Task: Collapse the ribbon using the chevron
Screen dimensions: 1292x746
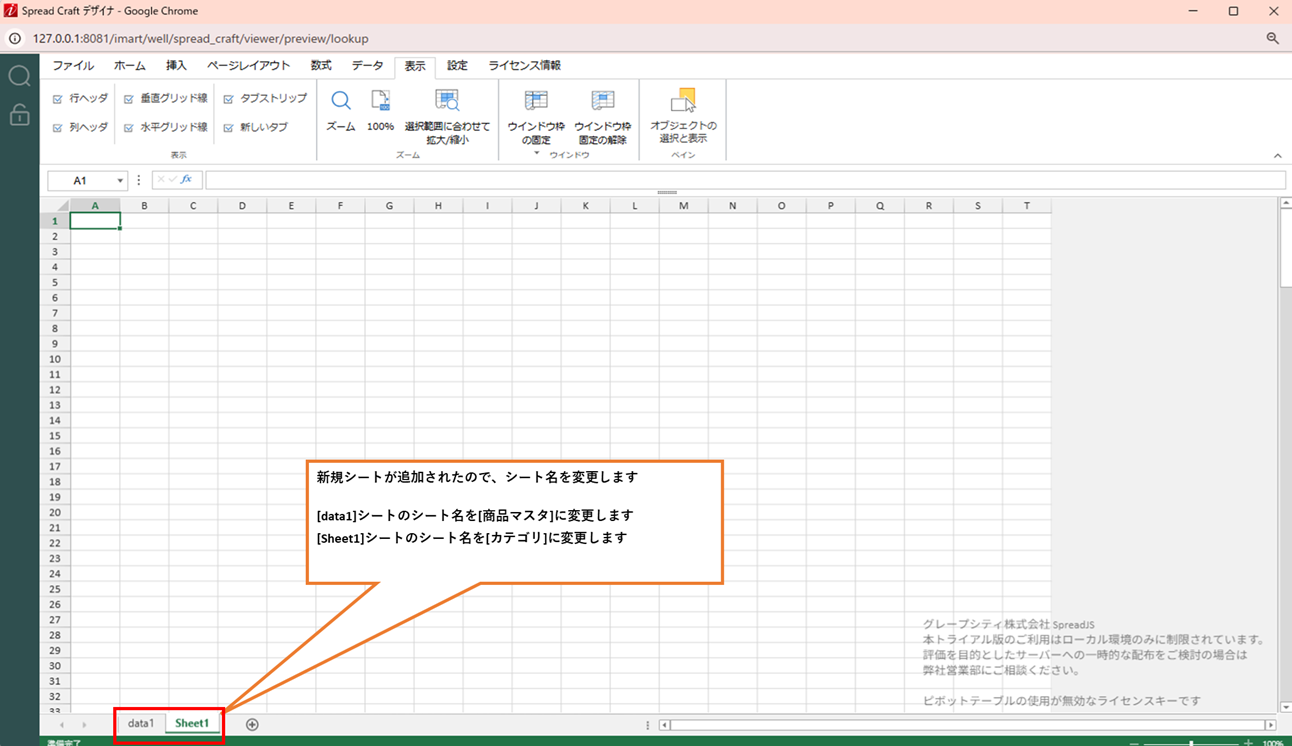Action: (1277, 156)
